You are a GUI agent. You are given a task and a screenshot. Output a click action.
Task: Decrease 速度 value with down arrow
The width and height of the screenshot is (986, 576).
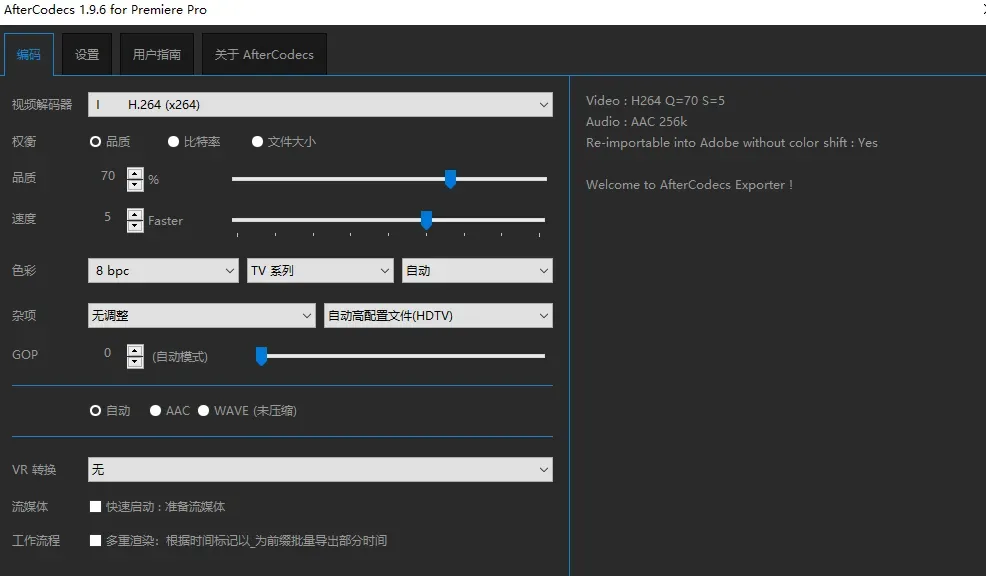pos(135,226)
